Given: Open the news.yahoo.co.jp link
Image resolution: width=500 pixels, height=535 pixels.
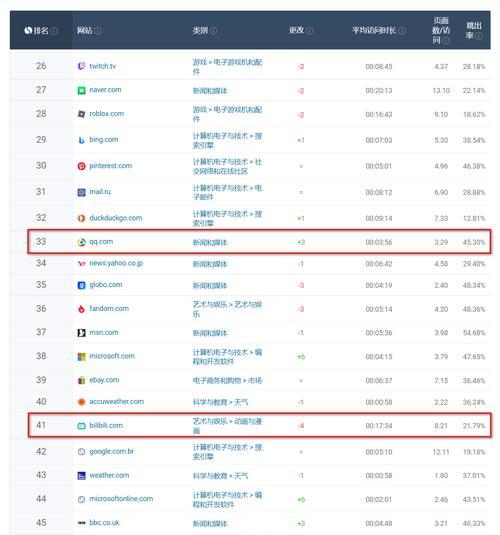Looking at the screenshot, I should point(116,263).
